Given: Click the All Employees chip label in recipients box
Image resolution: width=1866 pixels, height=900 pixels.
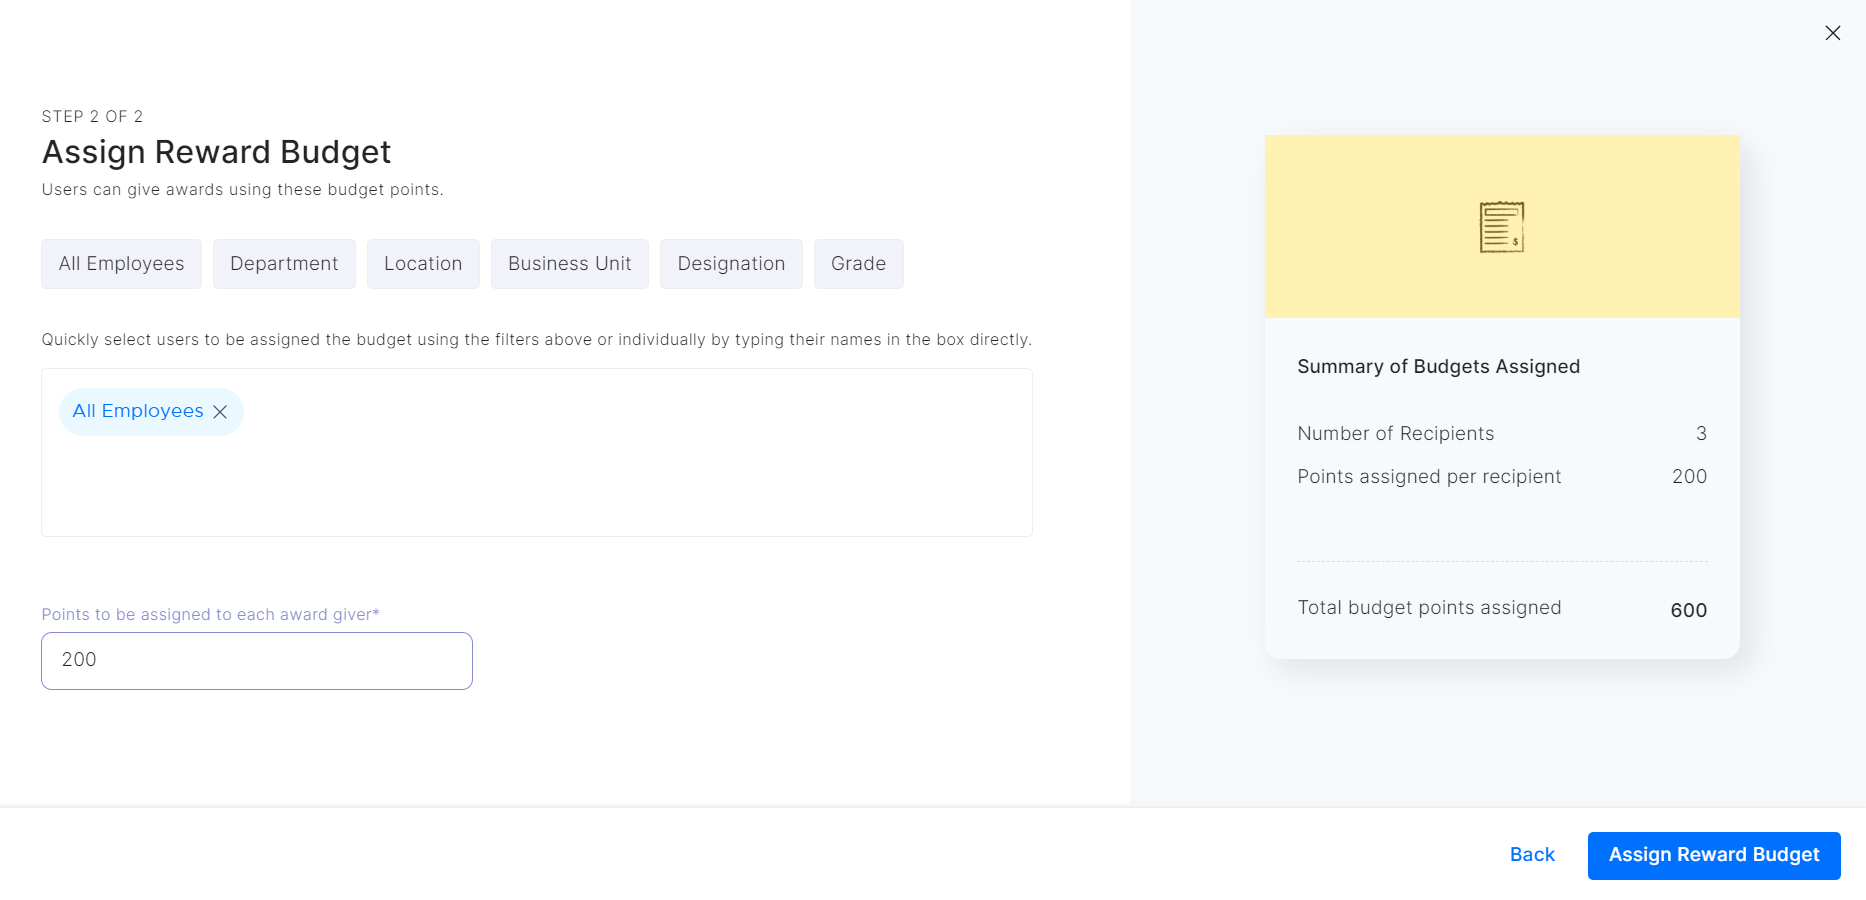Looking at the screenshot, I should click(x=138, y=411).
